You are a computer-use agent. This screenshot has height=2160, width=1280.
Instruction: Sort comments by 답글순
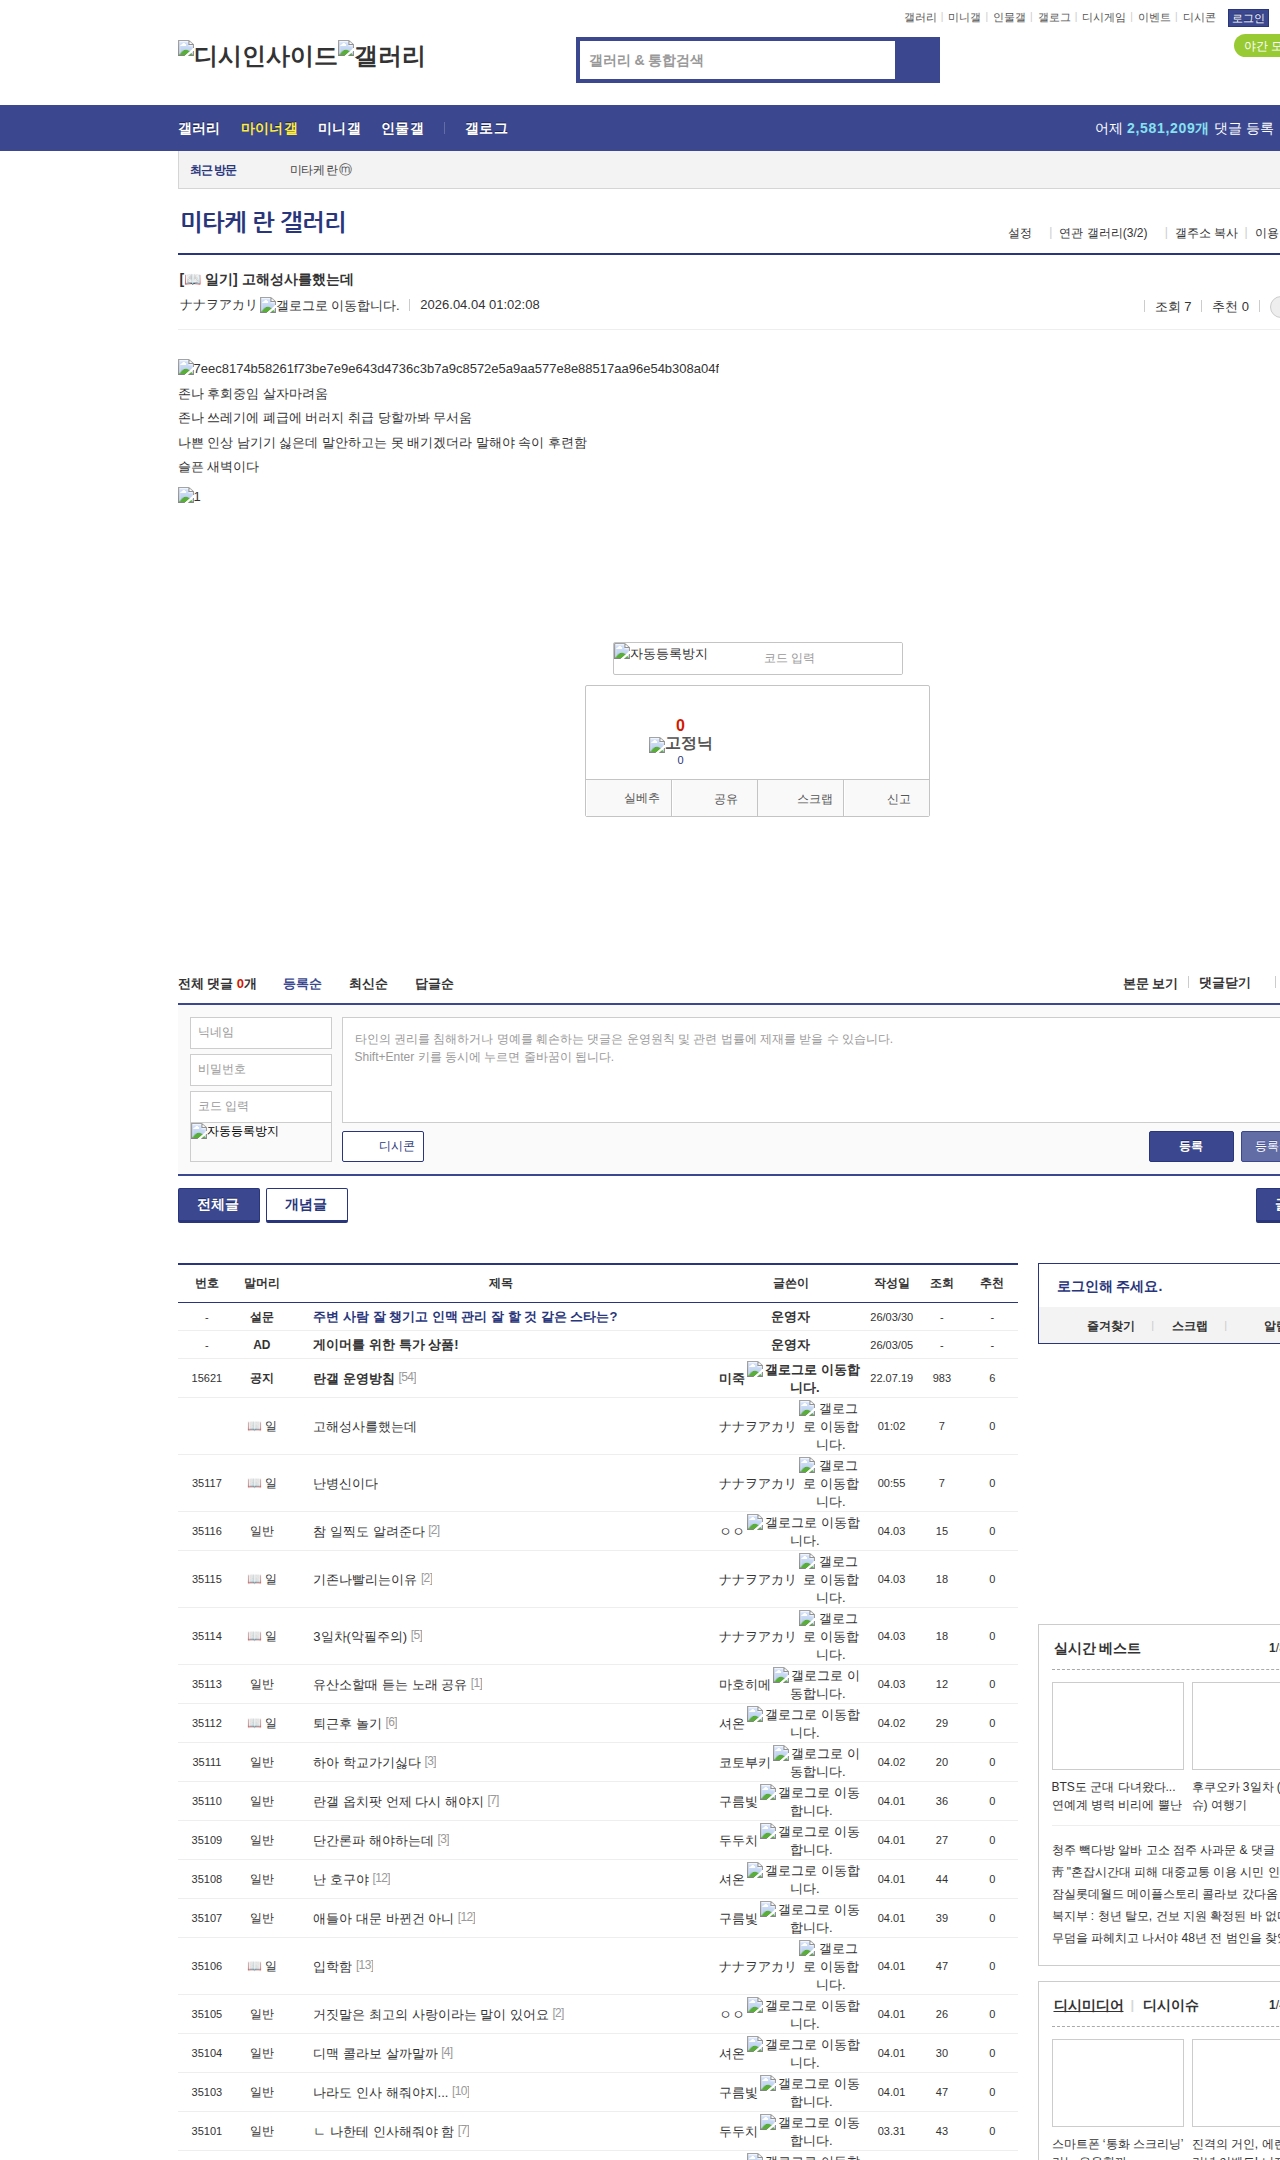click(x=434, y=984)
